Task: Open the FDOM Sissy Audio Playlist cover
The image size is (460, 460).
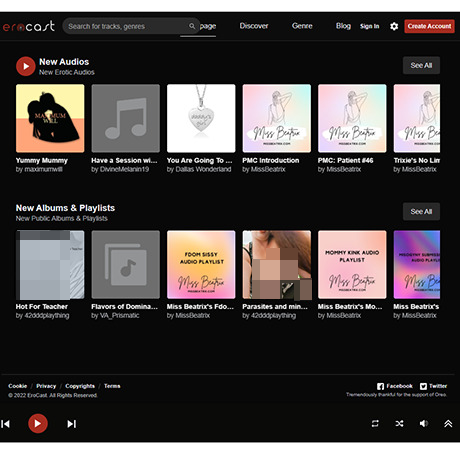Action: 201,265
